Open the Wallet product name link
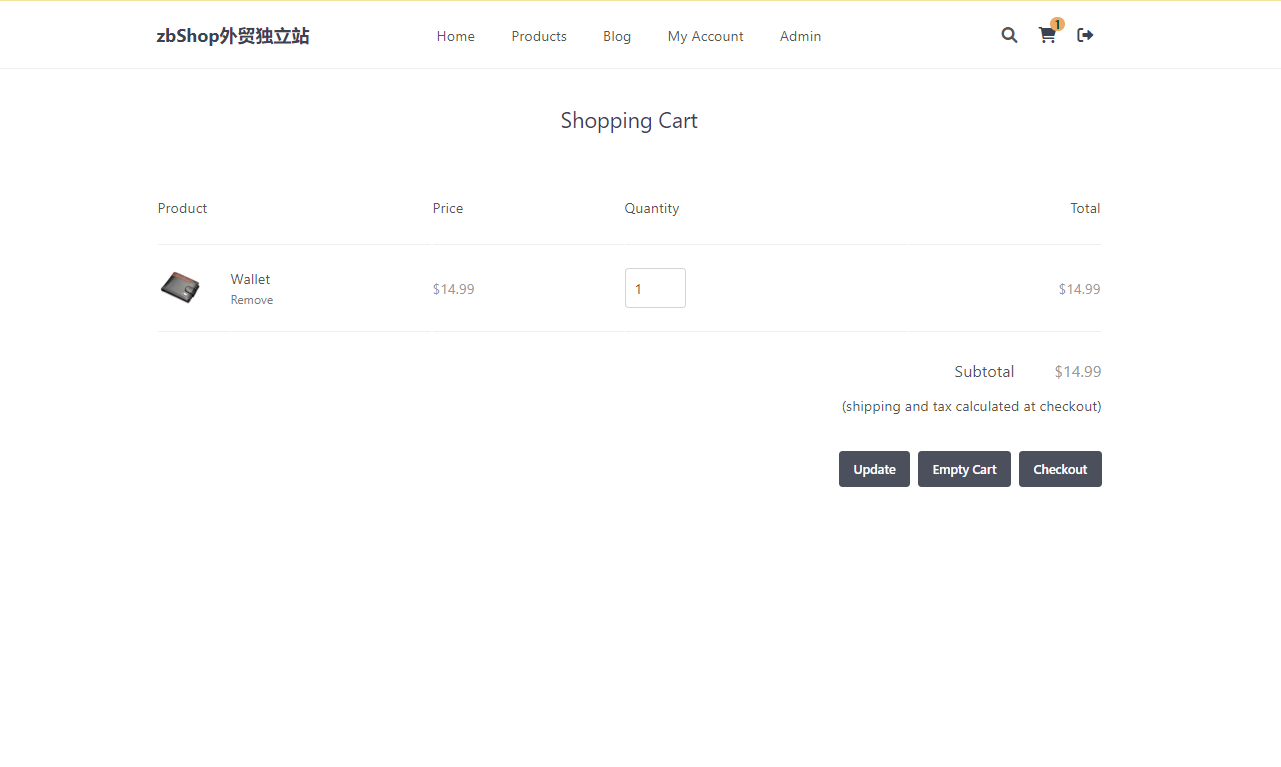The image size is (1281, 767). 250,279
